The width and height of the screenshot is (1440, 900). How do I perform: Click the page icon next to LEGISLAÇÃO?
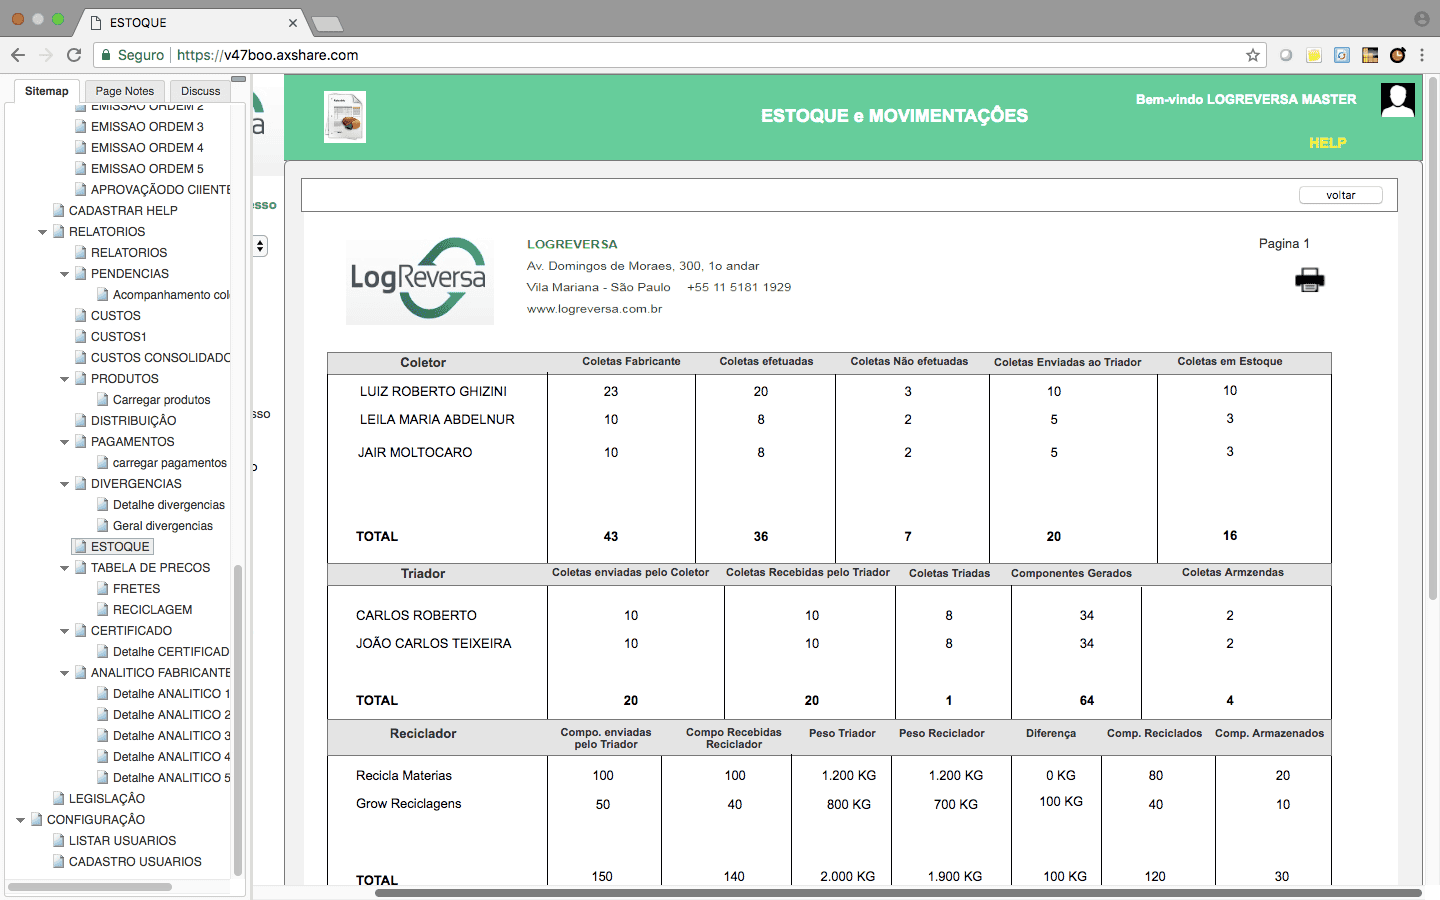pyautogui.click(x=59, y=799)
